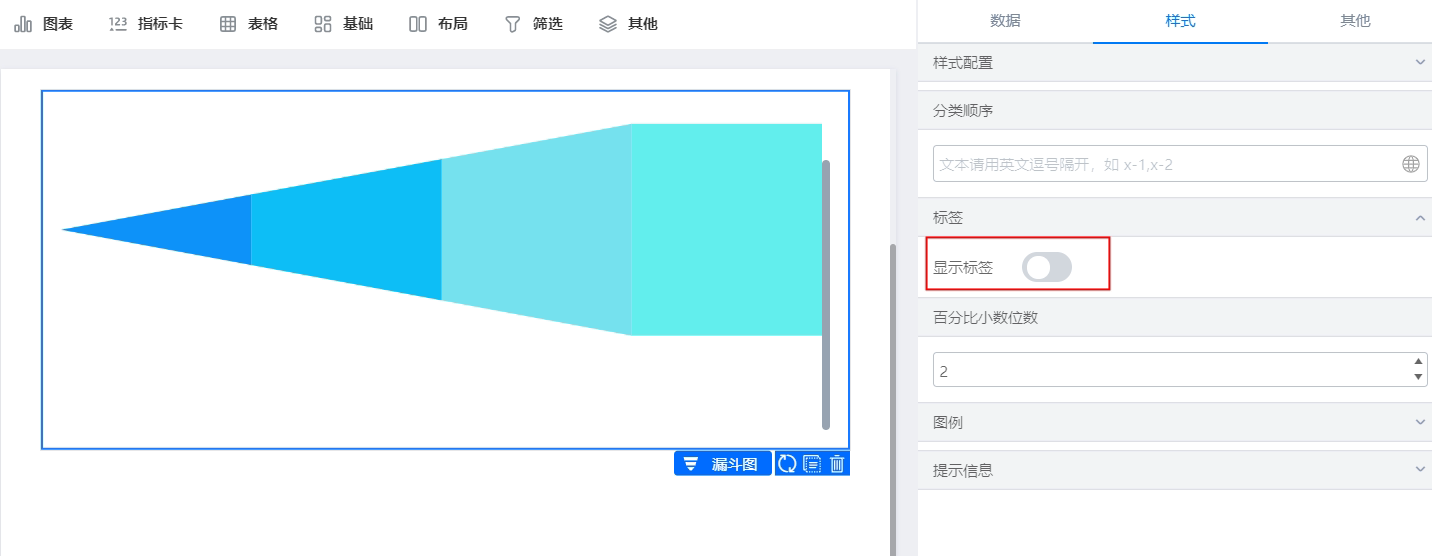Switch to the 其他 panel tab
Image resolution: width=1432 pixels, height=556 pixels.
pos(1355,21)
